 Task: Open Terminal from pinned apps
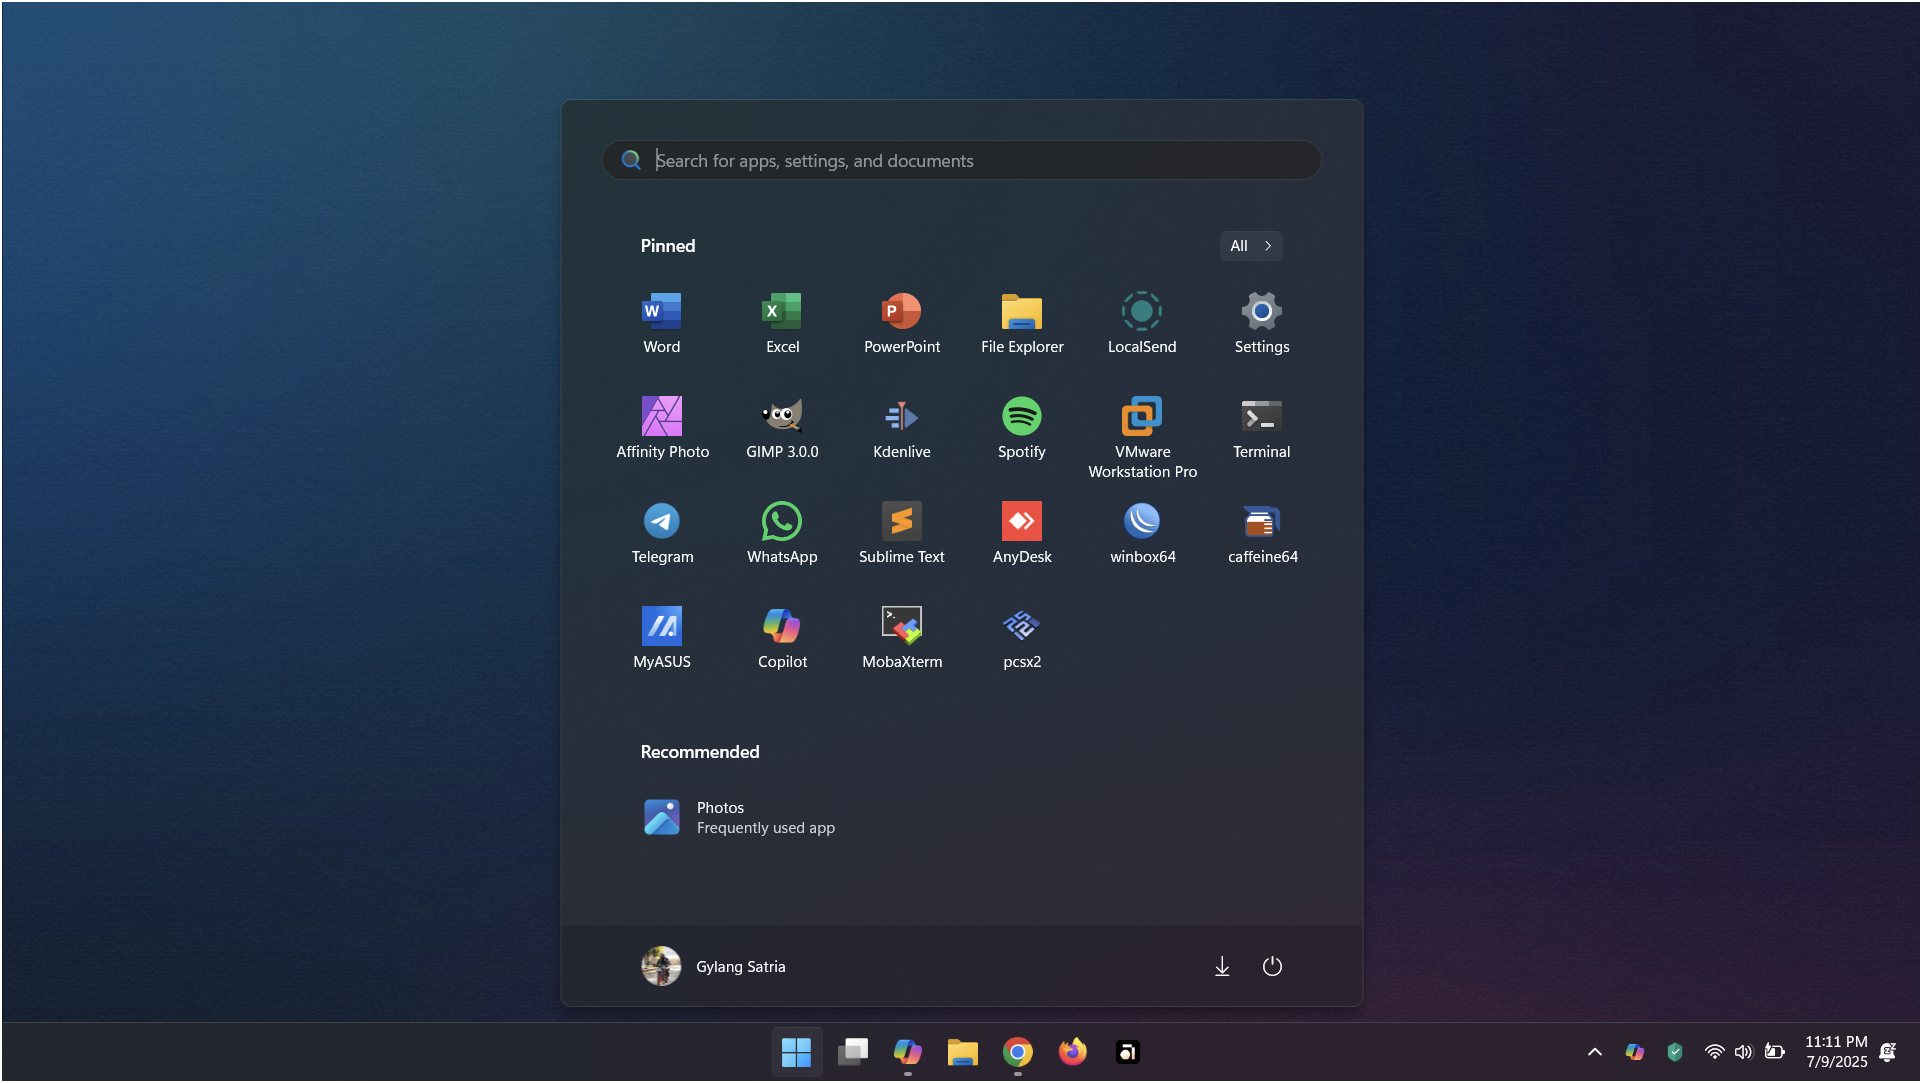(1262, 430)
